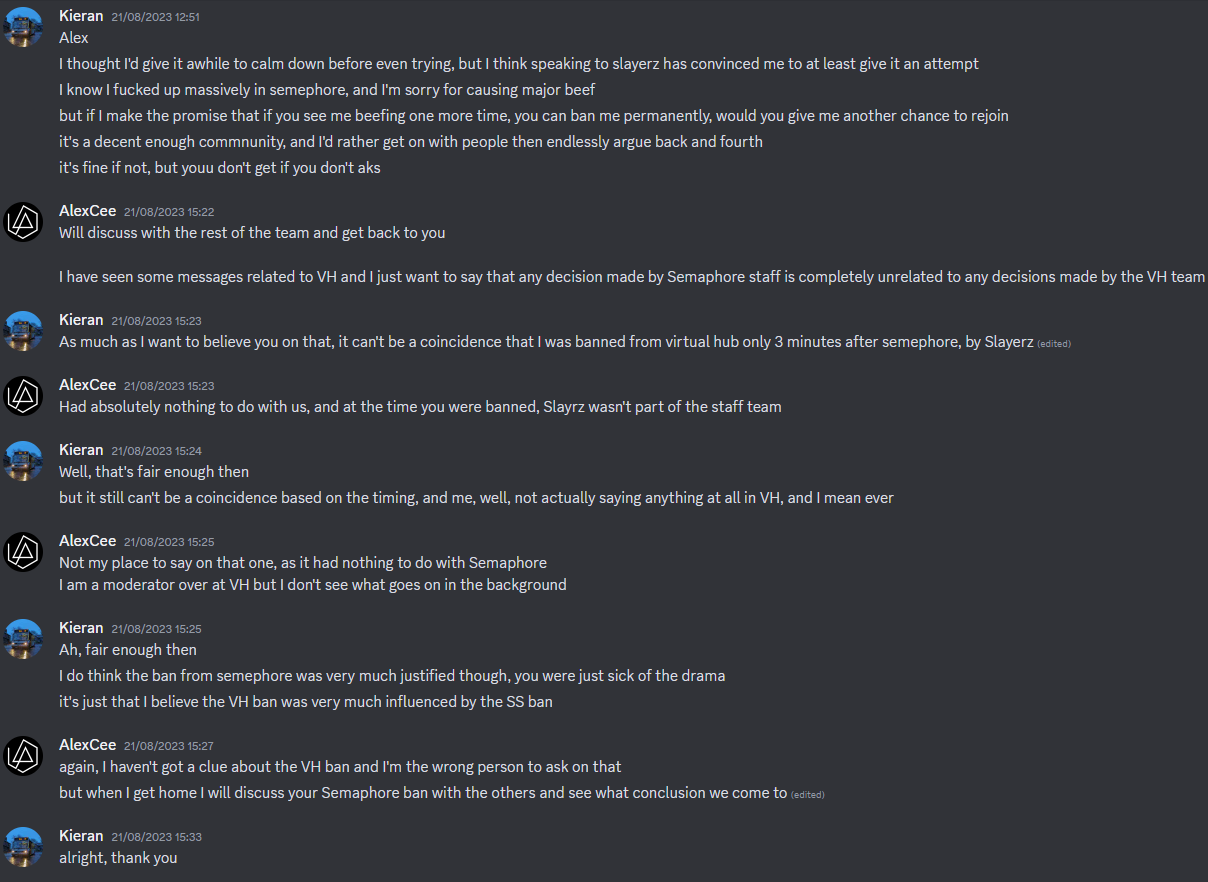The height and width of the screenshot is (882, 1208).
Task: Click the 21/08/2023 15:24 timestamp
Action: coord(156,451)
